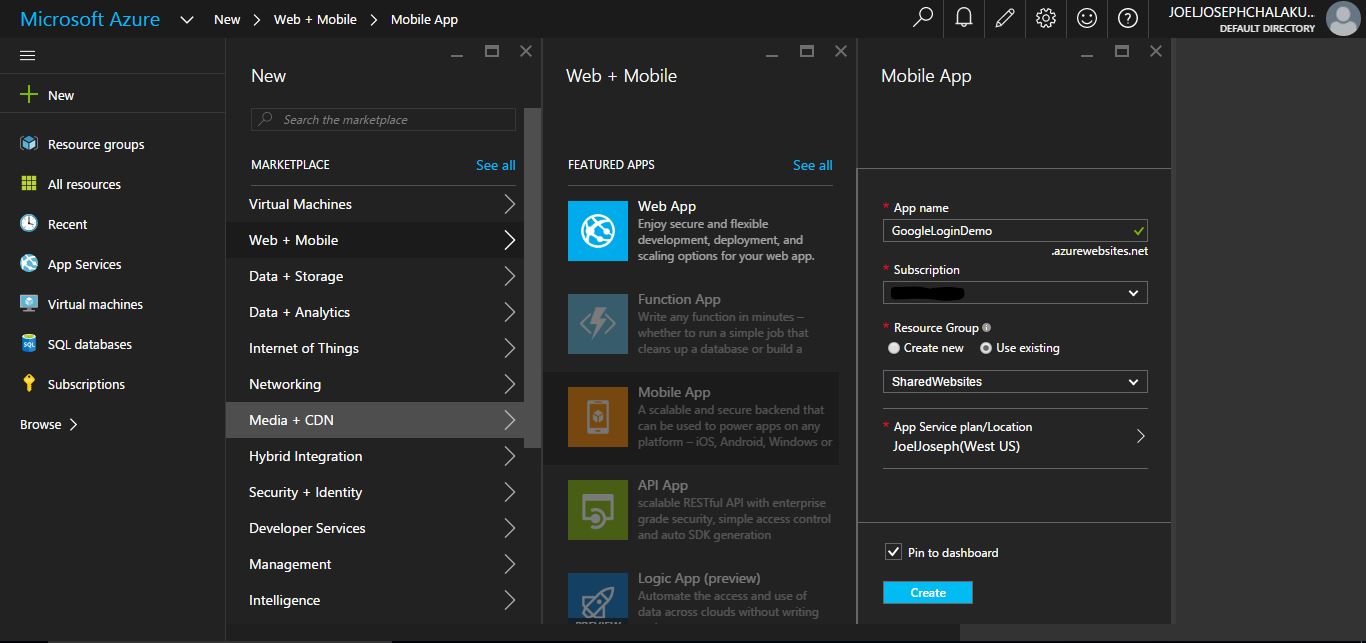Expand the Browse chevron in sidebar
Image resolution: width=1366 pixels, height=643 pixels.
[74, 424]
